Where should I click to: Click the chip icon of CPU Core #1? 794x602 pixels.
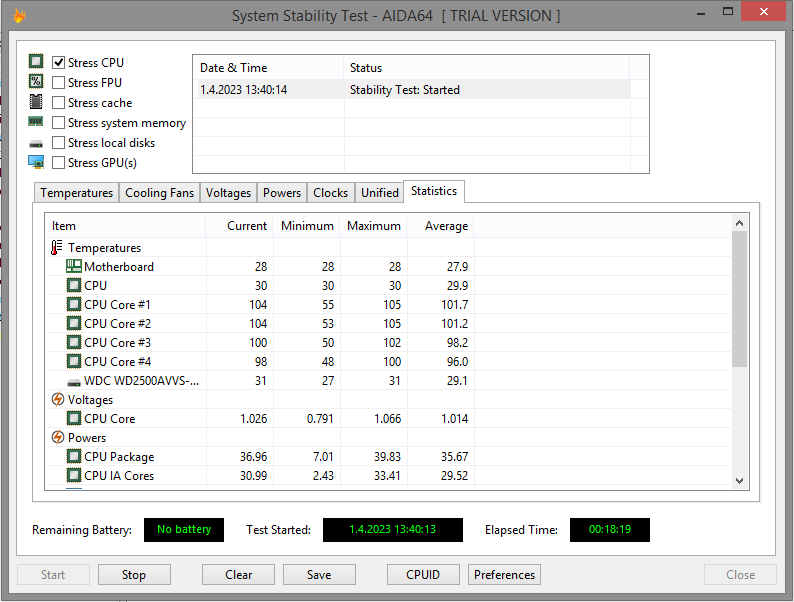click(x=74, y=304)
